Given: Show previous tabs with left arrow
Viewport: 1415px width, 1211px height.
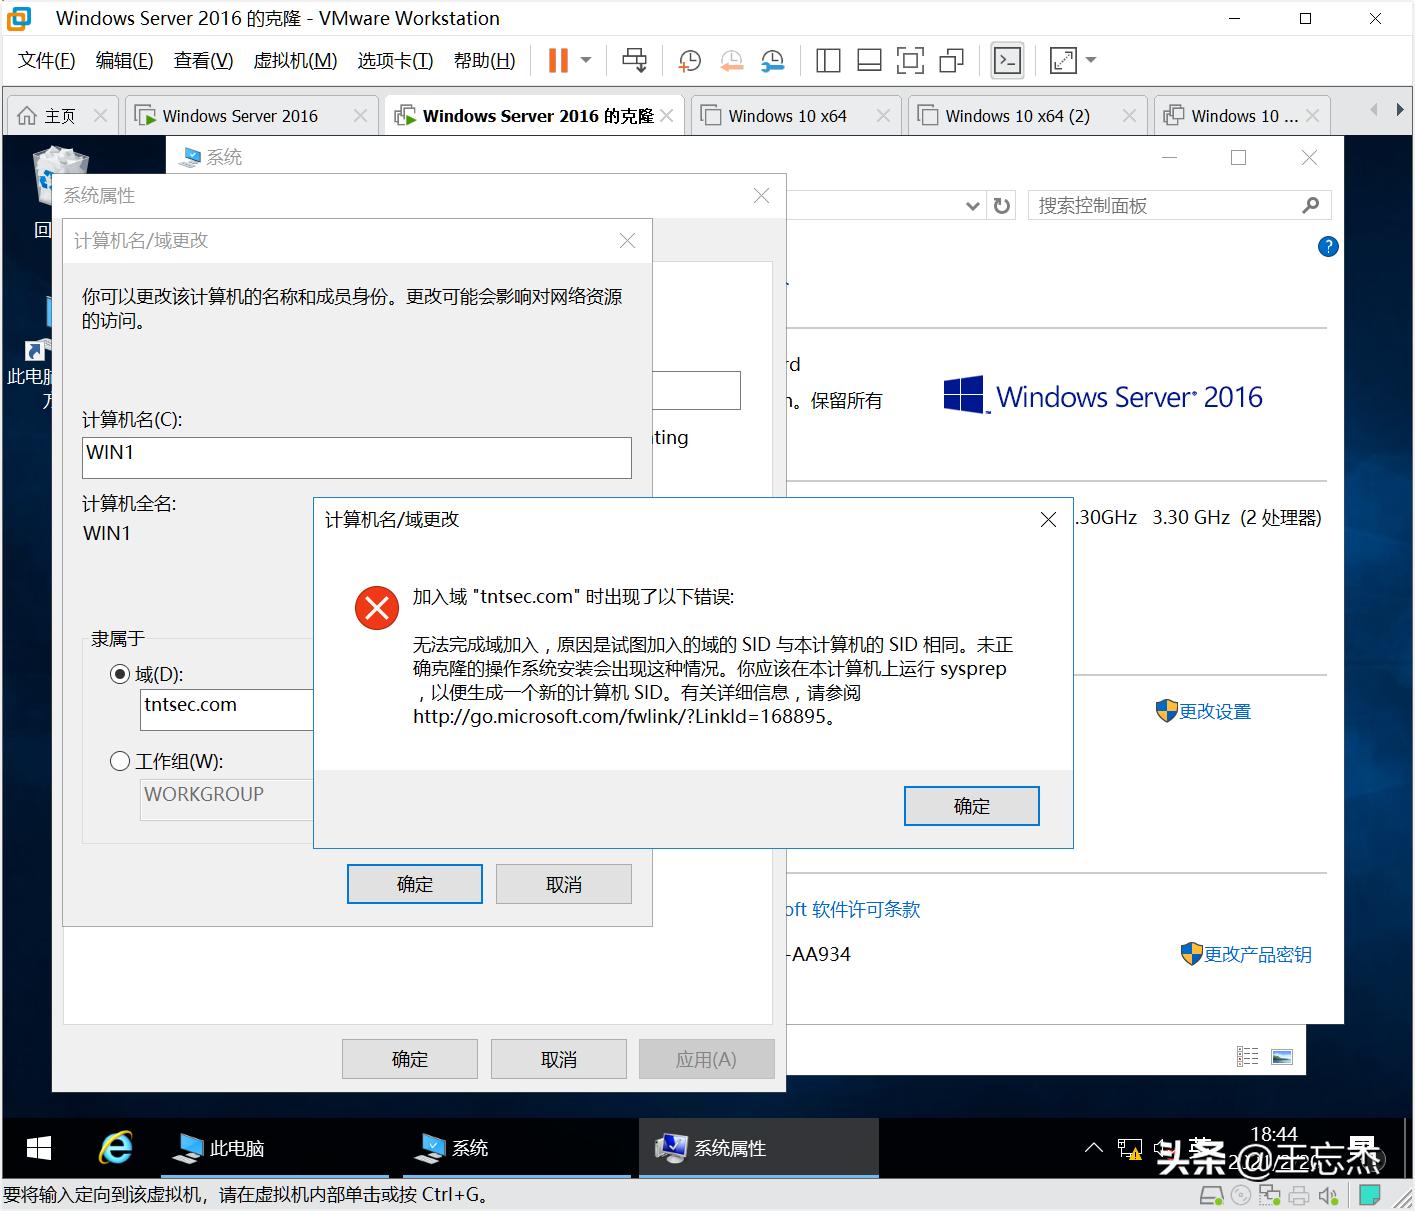Looking at the screenshot, I should coord(1373,109).
